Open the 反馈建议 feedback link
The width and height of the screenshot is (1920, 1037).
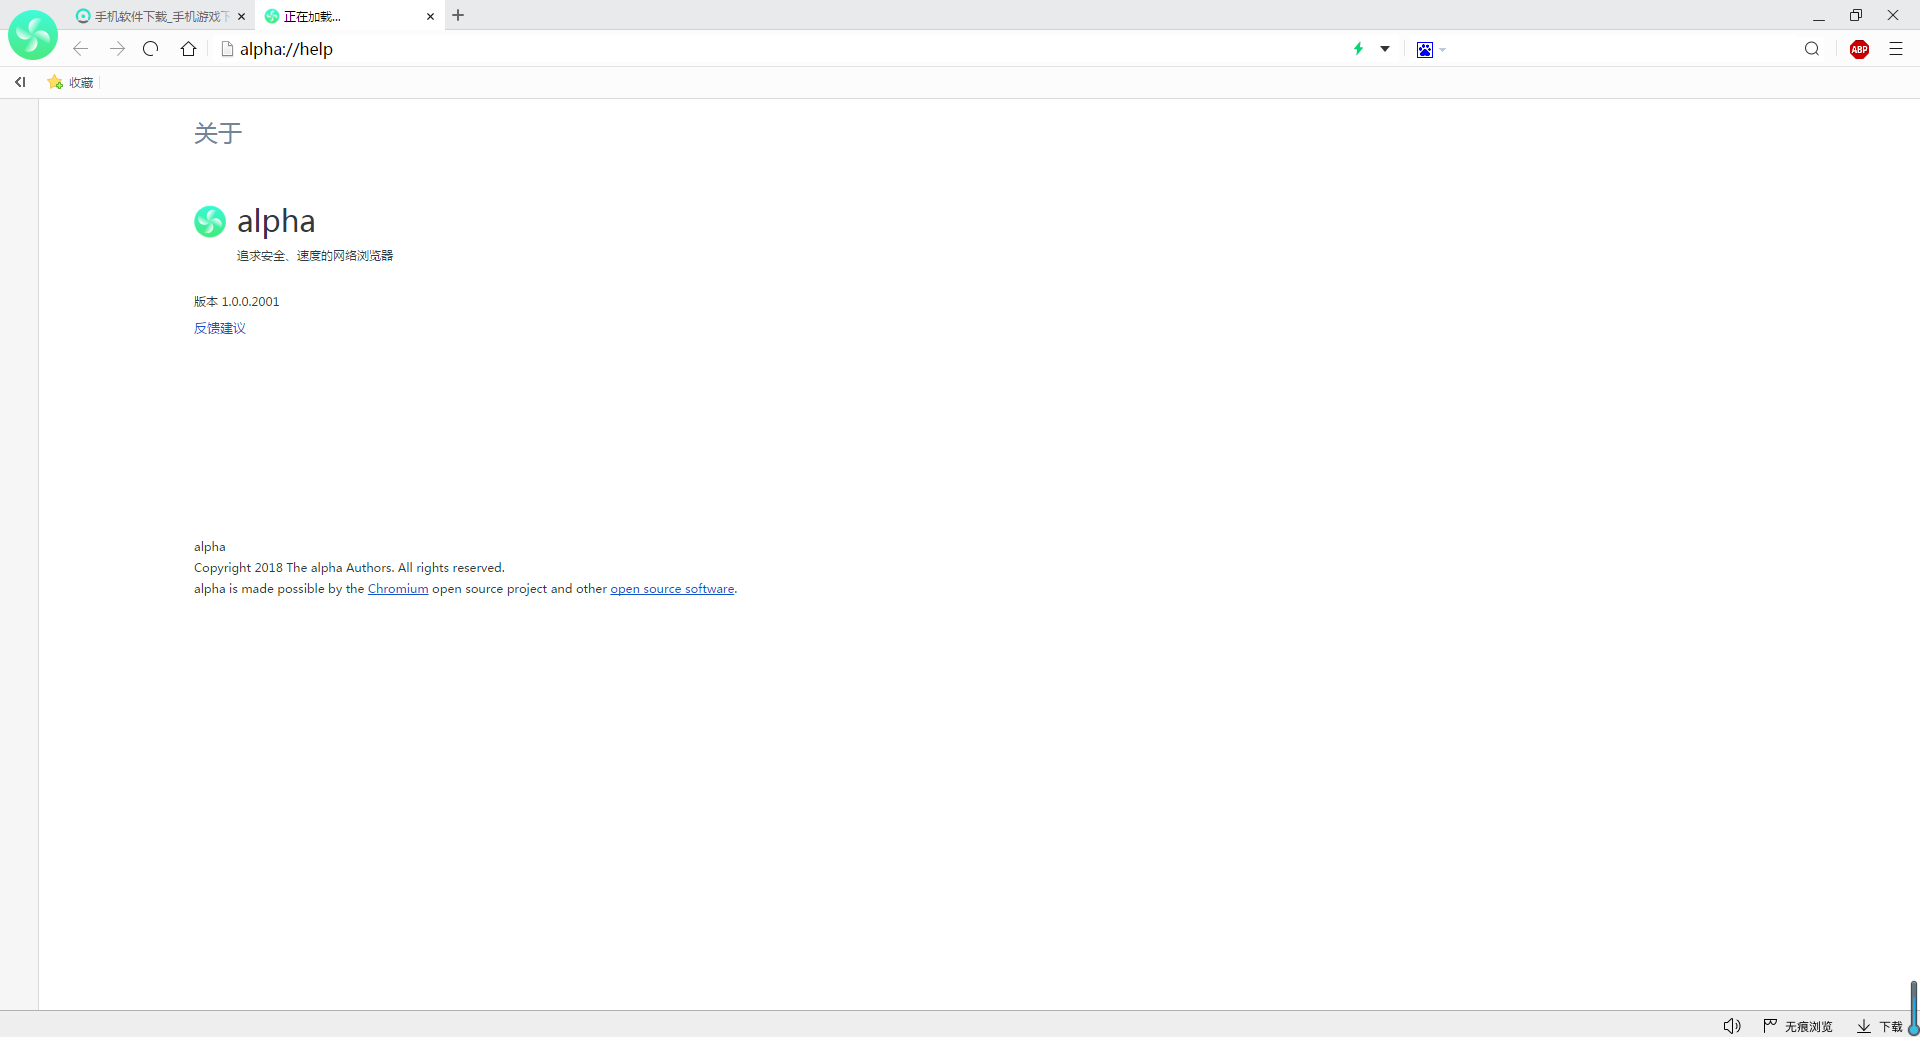coord(220,328)
